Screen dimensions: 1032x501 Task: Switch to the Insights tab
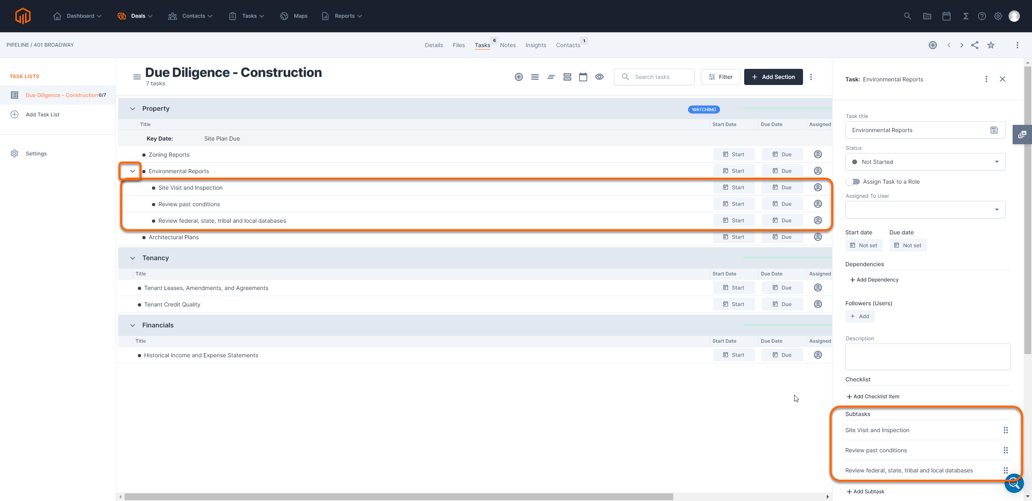pos(536,45)
